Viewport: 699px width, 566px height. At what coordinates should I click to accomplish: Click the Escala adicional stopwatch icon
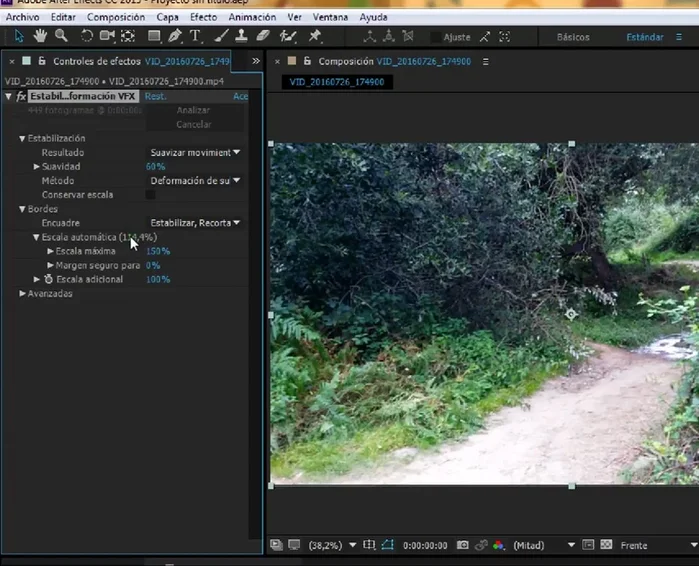[48, 280]
